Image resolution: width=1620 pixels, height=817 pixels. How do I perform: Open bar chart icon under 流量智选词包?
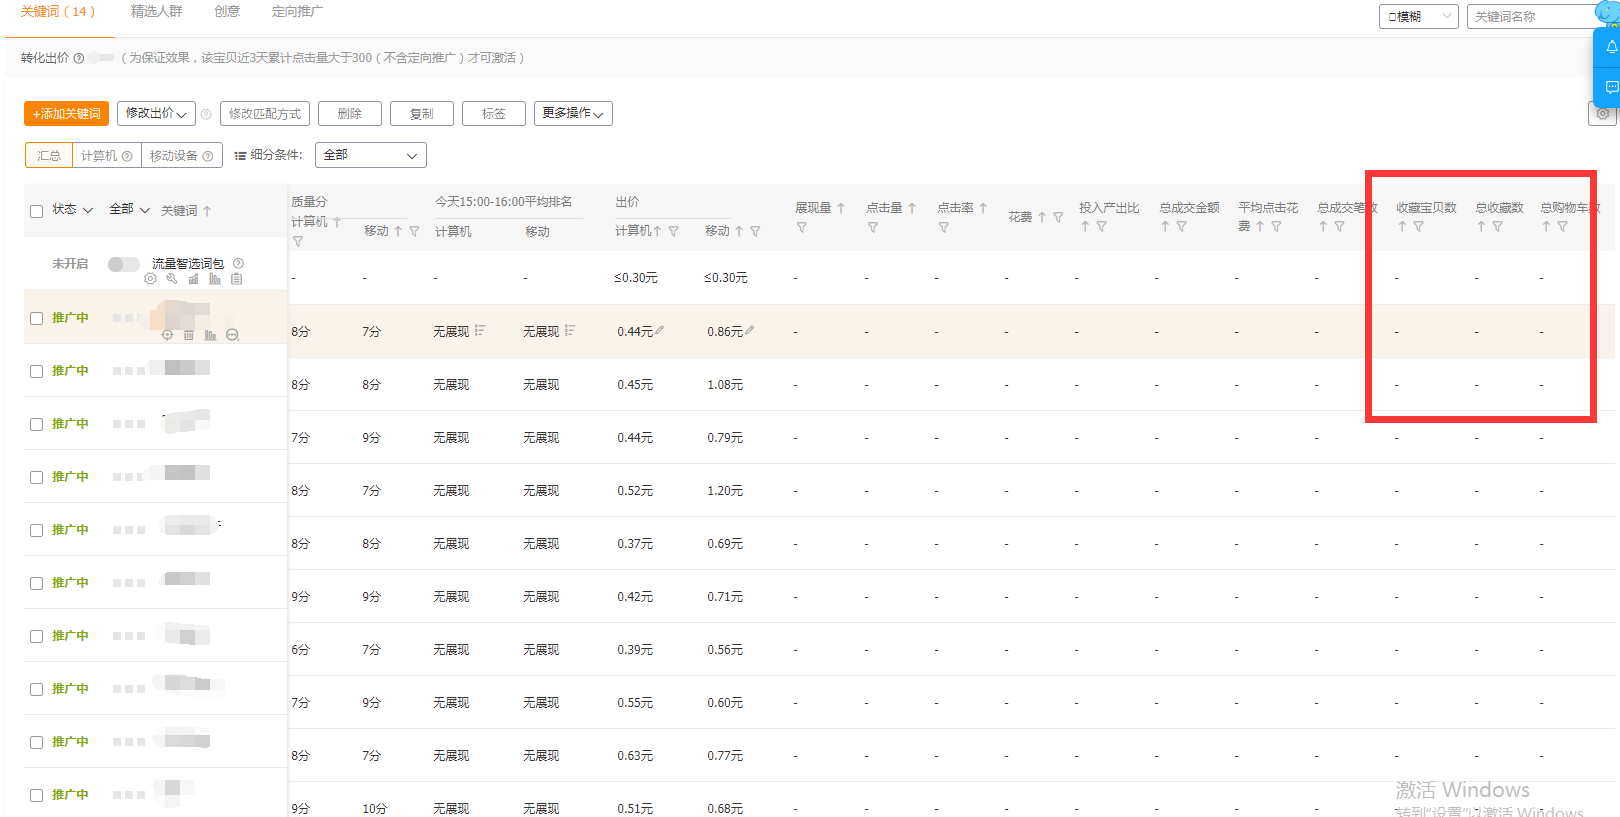193,279
